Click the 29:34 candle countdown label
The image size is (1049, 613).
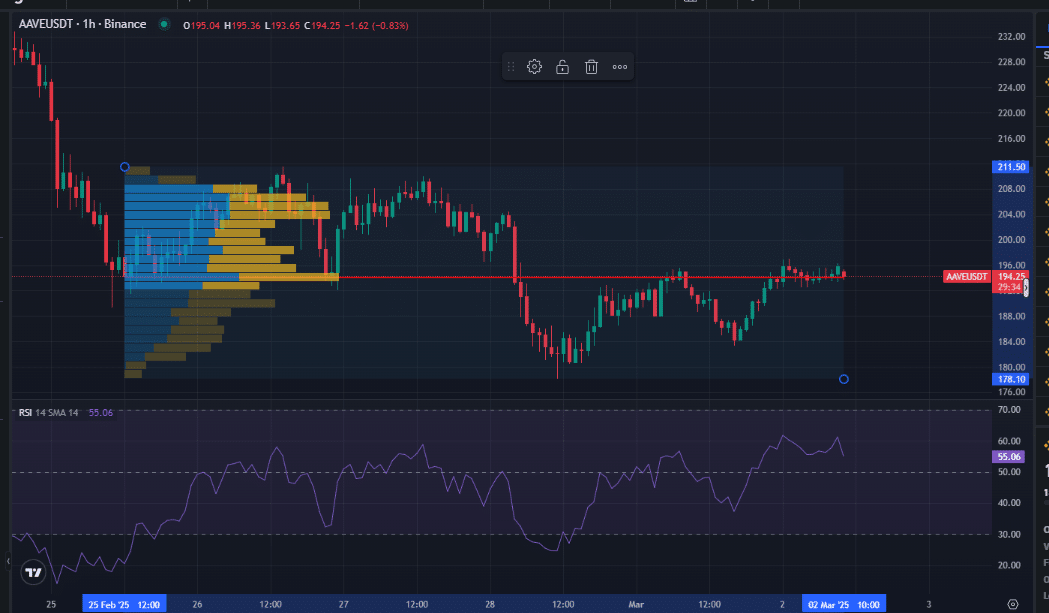1008,287
